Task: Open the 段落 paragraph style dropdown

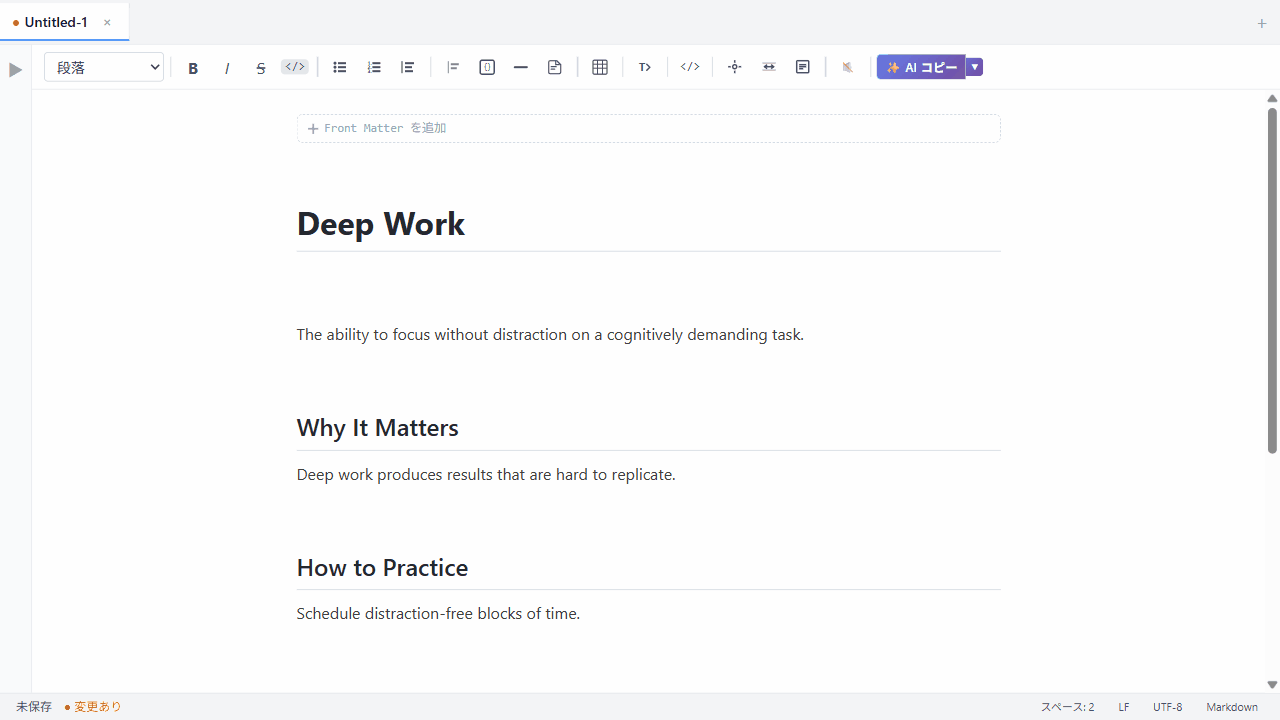Action: pyautogui.click(x=104, y=67)
